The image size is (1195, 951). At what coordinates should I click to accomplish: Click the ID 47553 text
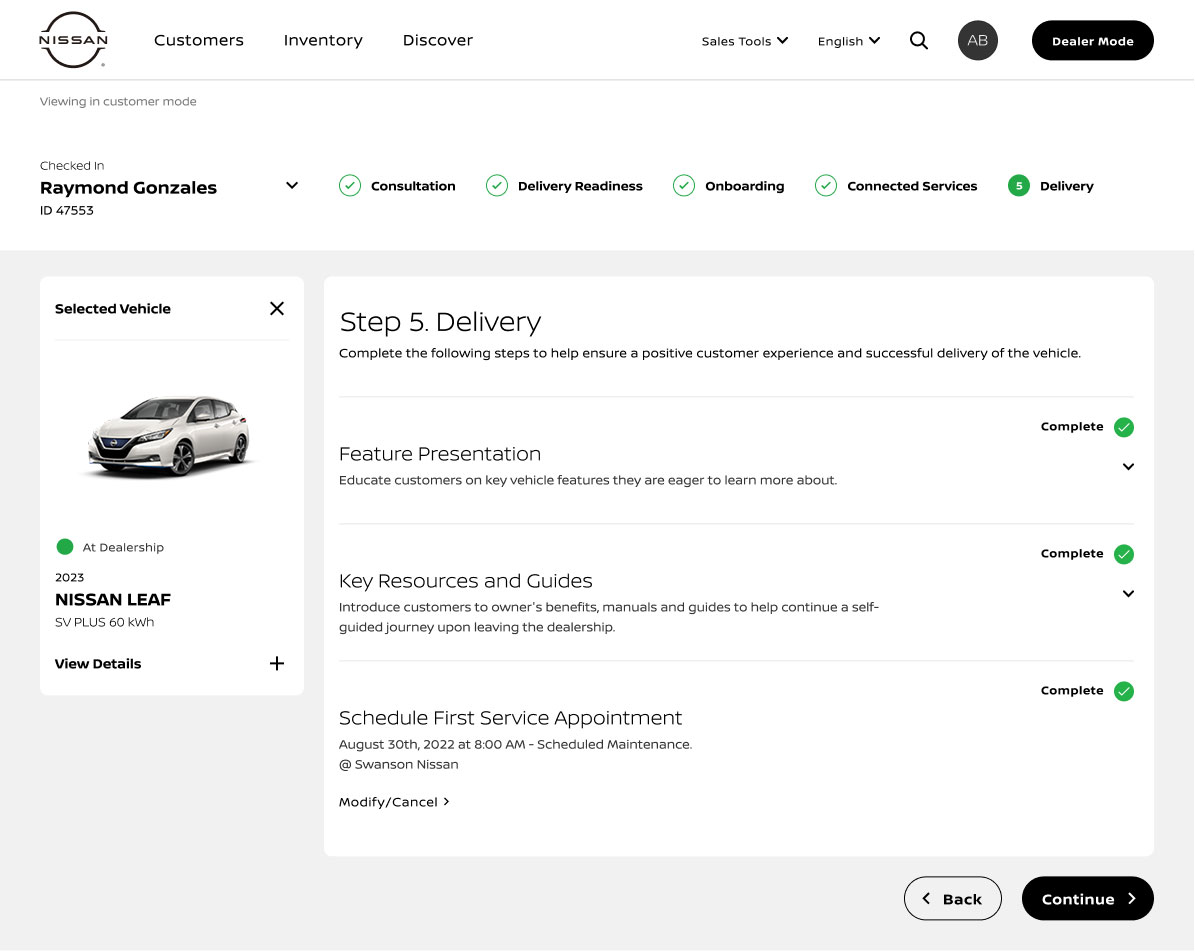(66, 210)
